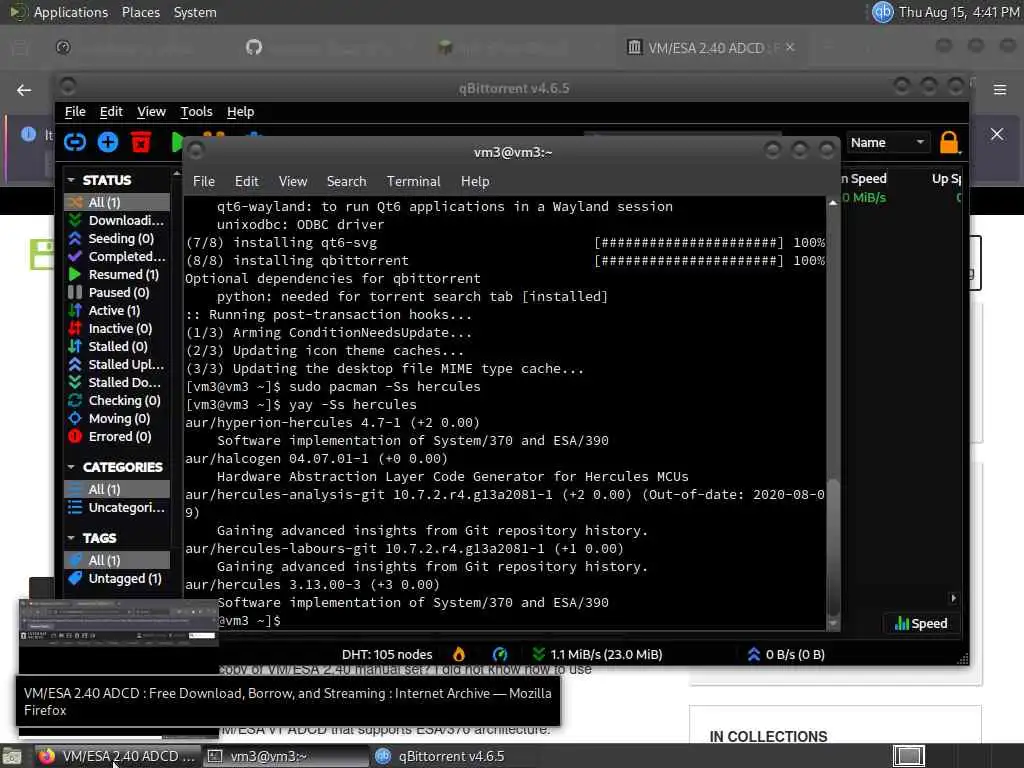Viewport: 1024px width, 768px height.
Task: Click the download speed 1.1 MiB/s indicator
Action: tap(597, 654)
